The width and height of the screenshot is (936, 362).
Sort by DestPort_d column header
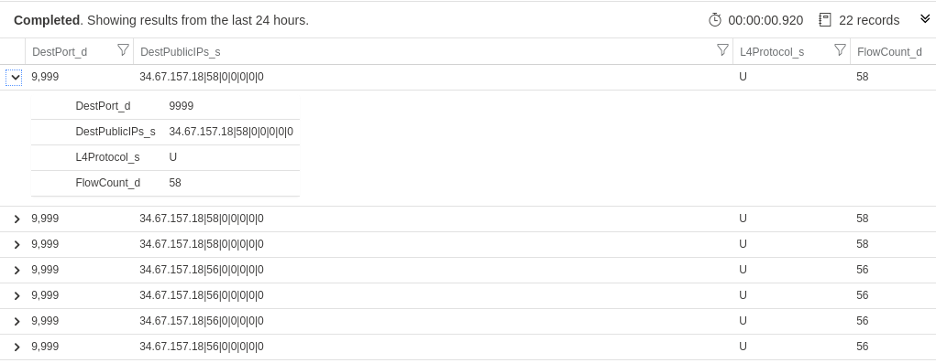59,52
